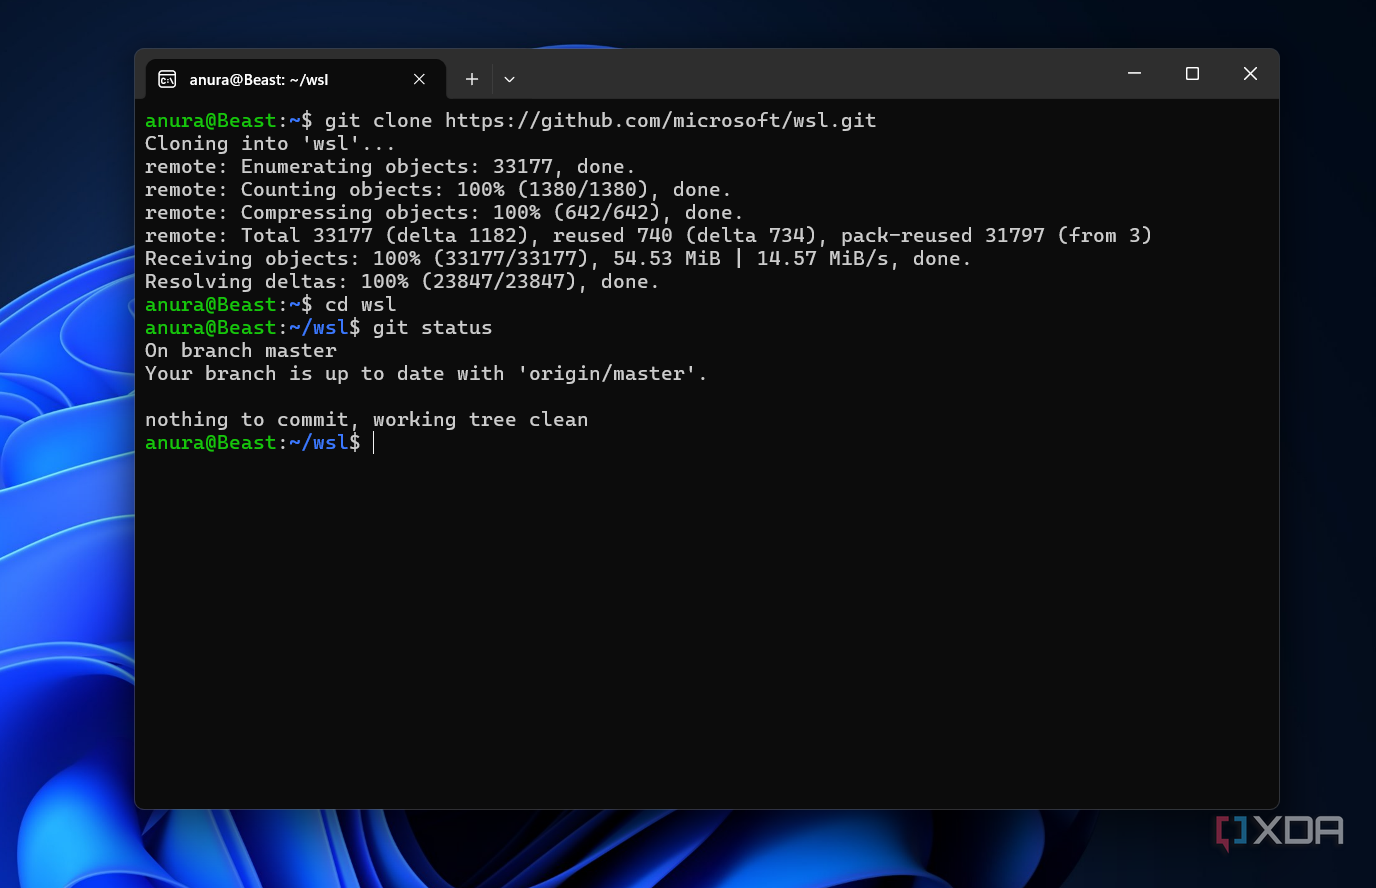Viewport: 1376px width, 888px height.
Task: Click the text "Cloning into 'wsl'..."
Action: [x=270, y=144]
